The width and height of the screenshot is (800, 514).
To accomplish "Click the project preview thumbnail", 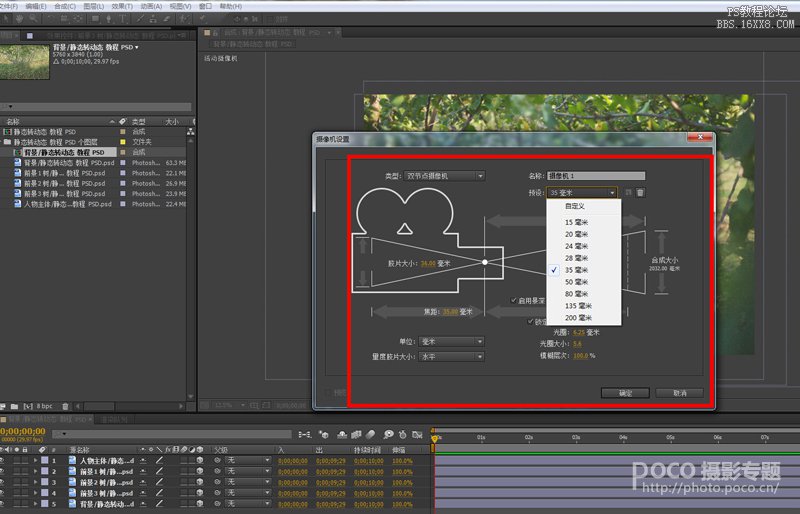I will tap(24, 61).
